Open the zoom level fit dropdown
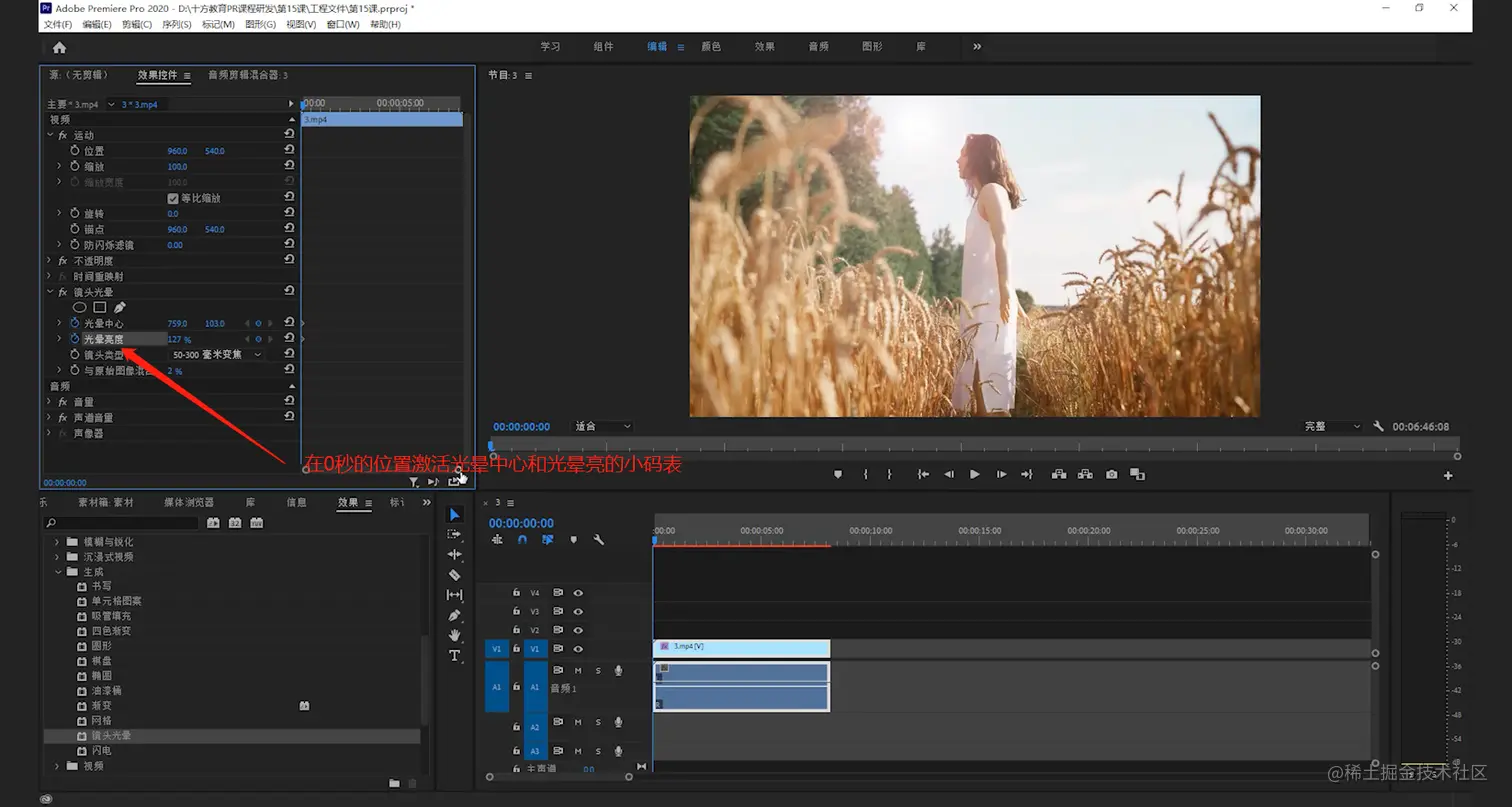The height and width of the screenshot is (807, 1512). point(603,427)
